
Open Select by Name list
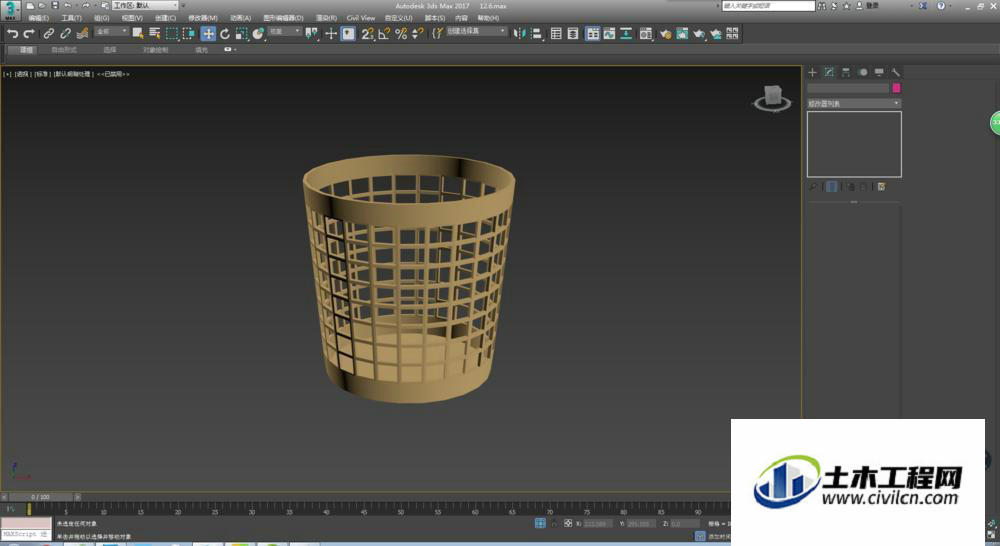click(x=154, y=33)
